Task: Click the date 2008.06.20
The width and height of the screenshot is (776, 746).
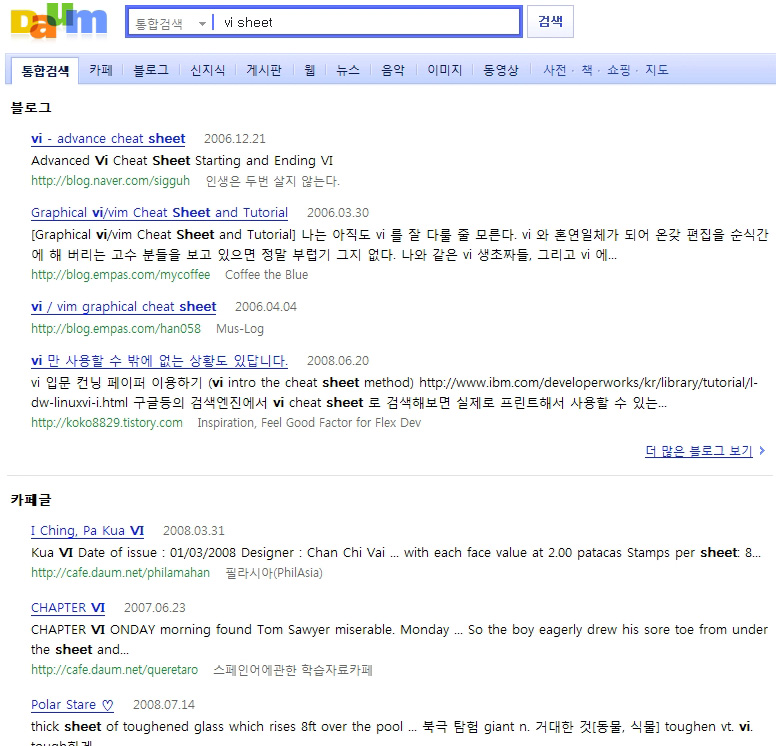Action: point(338,361)
